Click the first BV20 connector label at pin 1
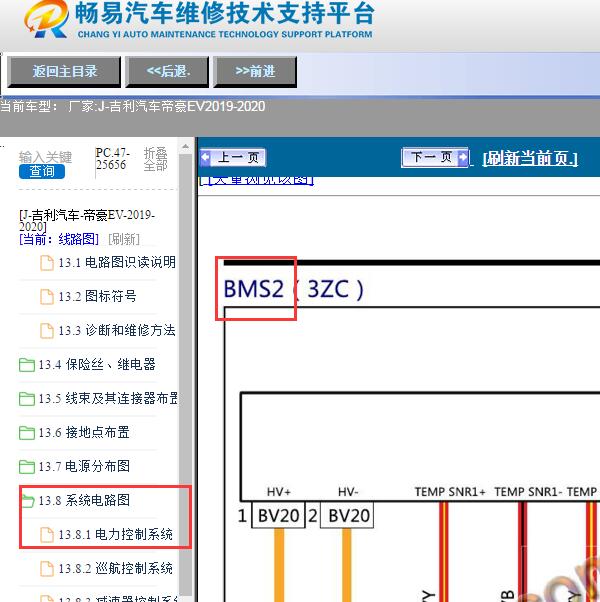600x602 pixels. [x=278, y=515]
